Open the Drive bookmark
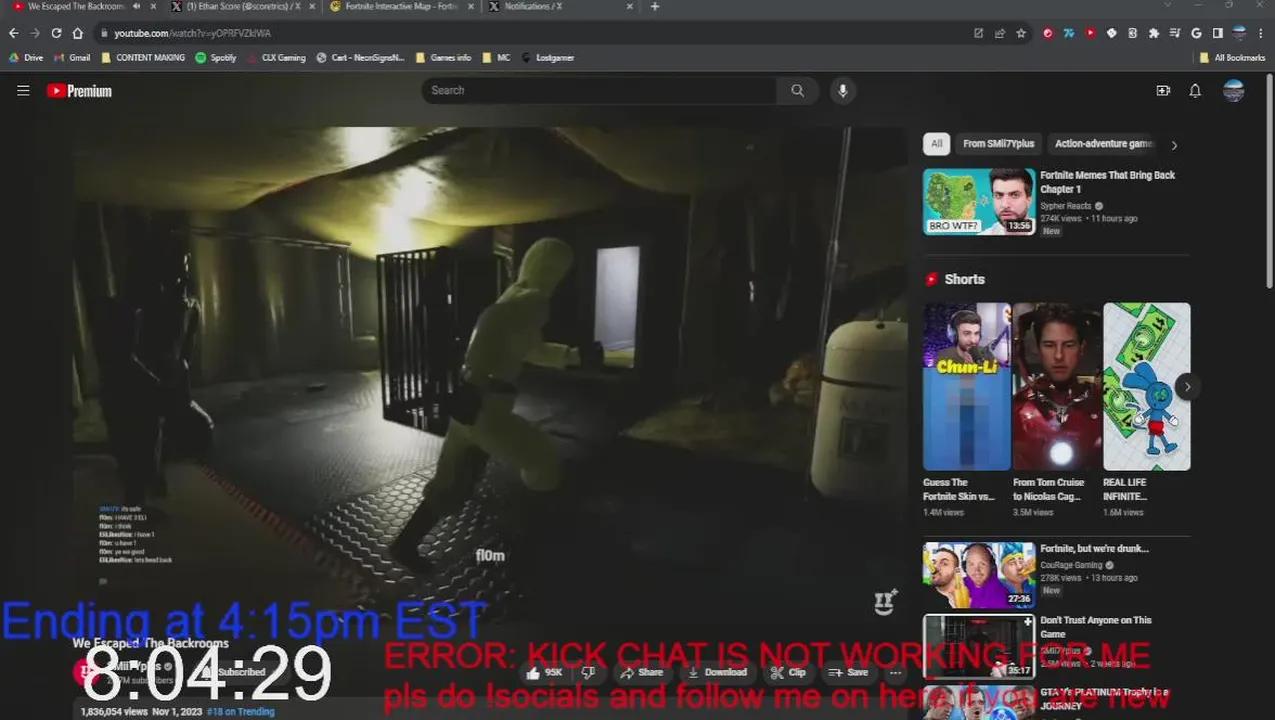Image resolution: width=1275 pixels, height=720 pixels. pos(27,58)
